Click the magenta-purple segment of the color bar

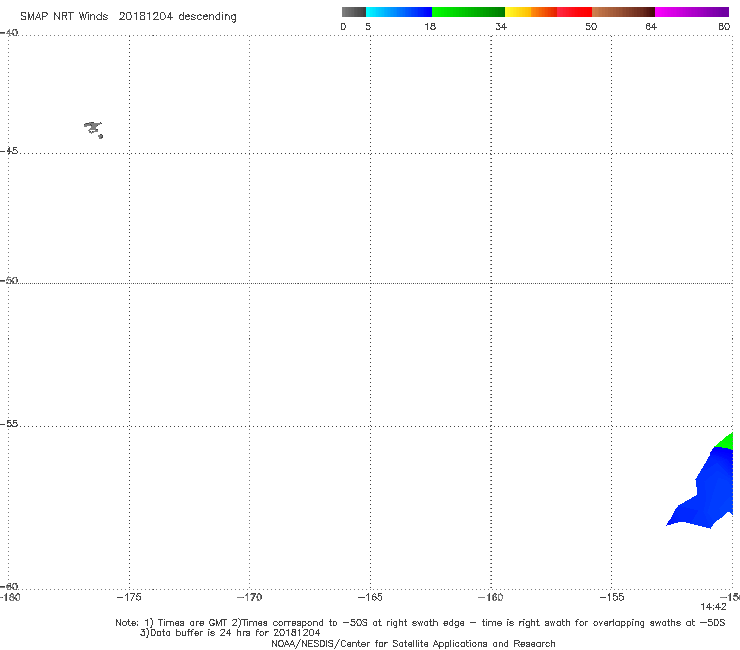click(x=692, y=12)
